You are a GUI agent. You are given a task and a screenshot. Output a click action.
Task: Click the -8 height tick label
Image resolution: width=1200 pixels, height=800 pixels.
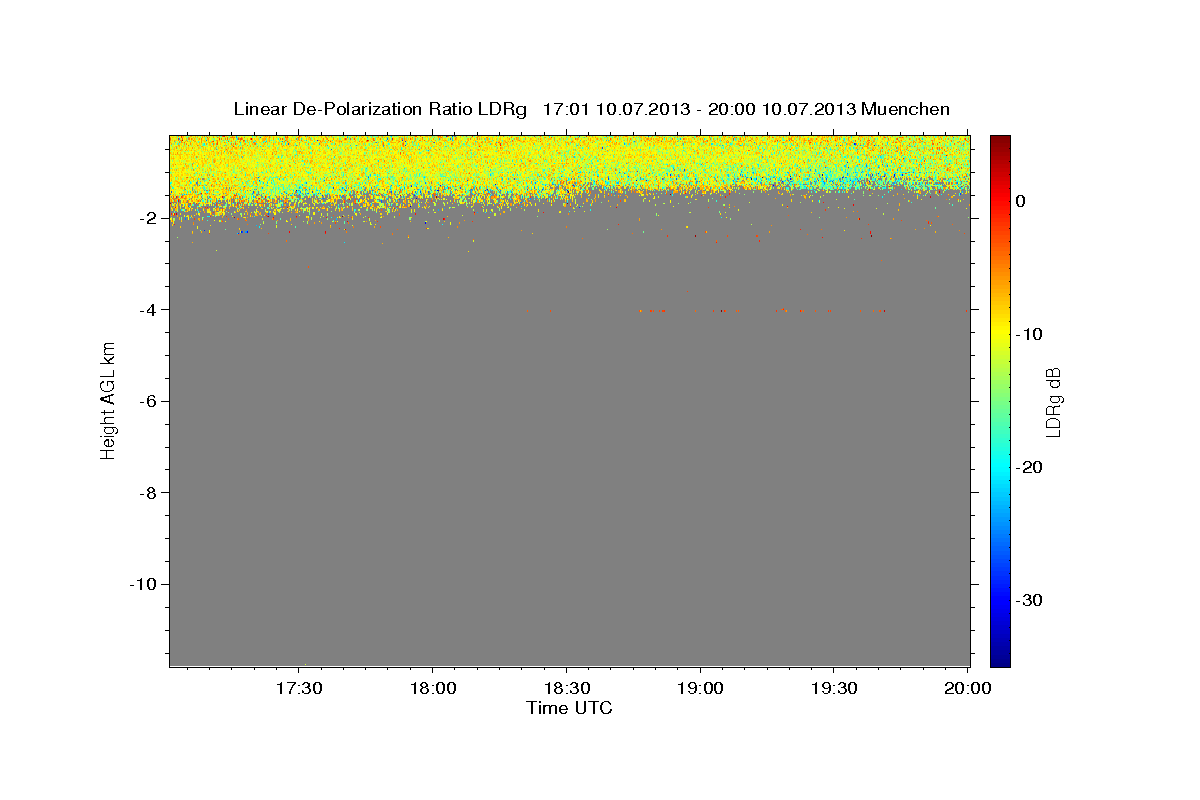click(x=149, y=493)
